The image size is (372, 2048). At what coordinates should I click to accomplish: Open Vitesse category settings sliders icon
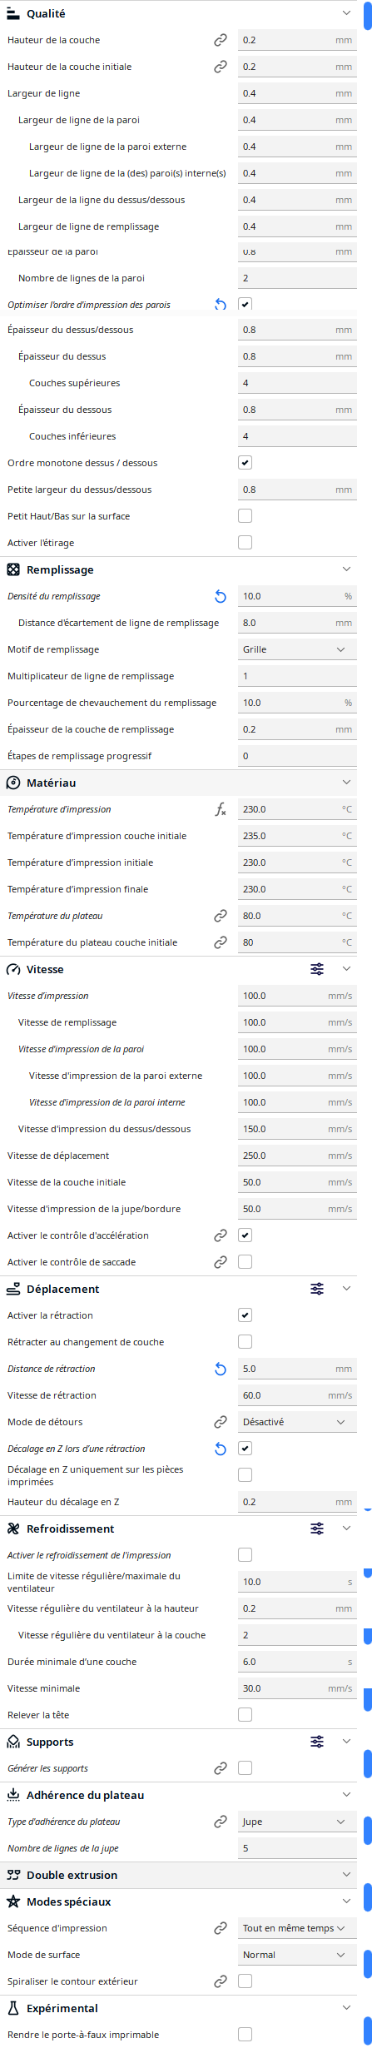click(x=317, y=969)
